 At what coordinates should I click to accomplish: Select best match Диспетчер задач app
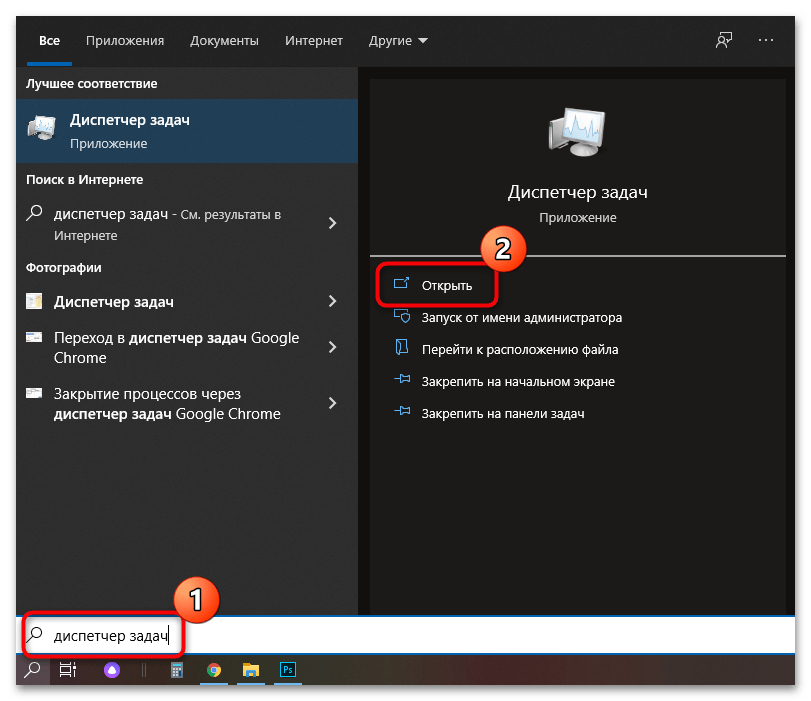point(187,131)
